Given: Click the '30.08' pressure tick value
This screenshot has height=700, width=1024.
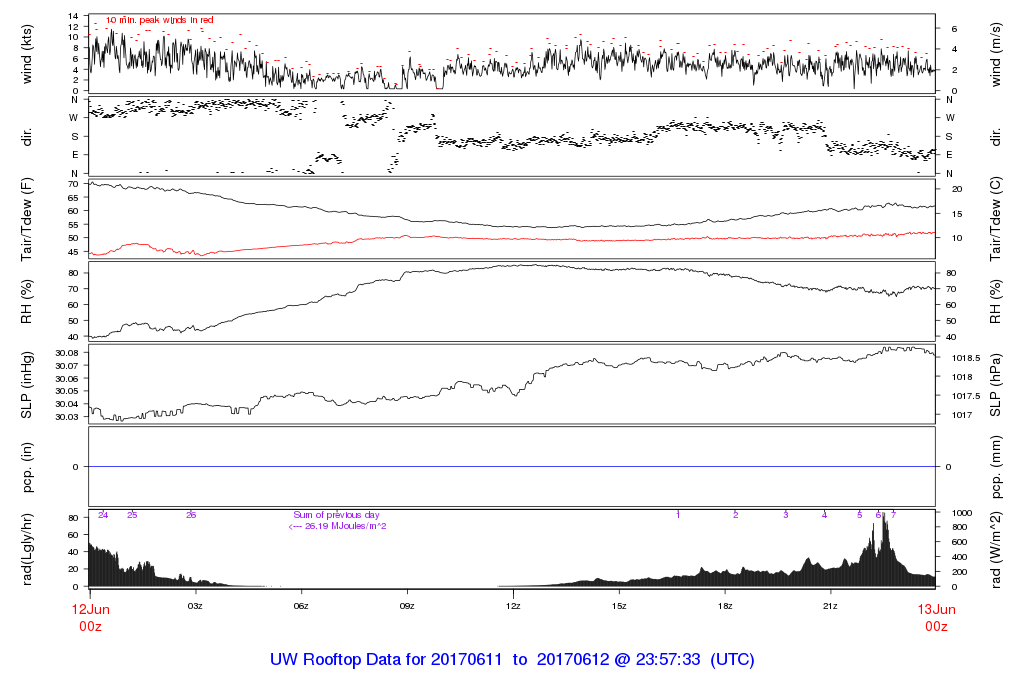Looking at the screenshot, I should (67, 353).
